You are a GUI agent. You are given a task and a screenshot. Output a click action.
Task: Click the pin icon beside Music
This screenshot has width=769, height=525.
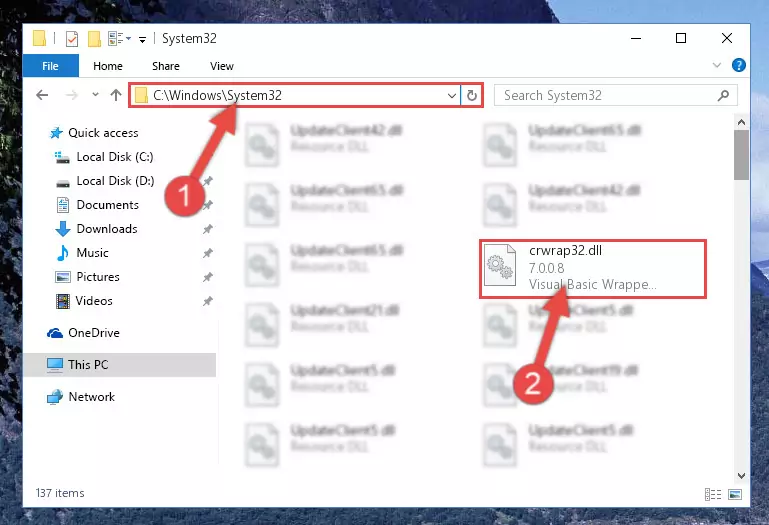click(x=208, y=253)
